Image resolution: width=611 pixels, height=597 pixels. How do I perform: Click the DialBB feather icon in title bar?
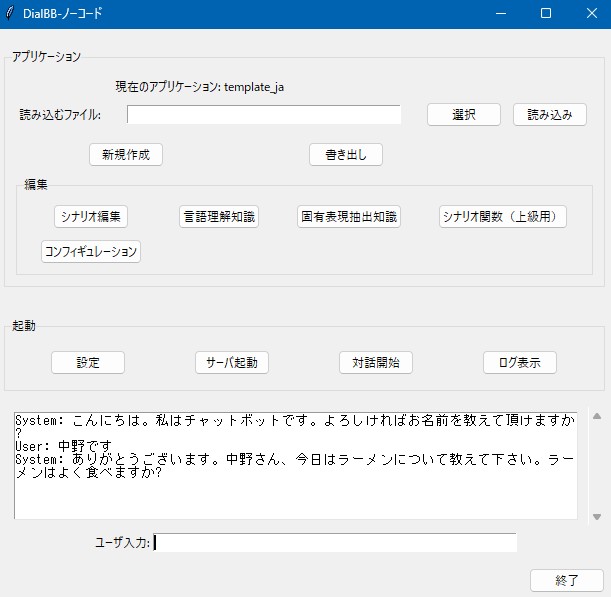pyautogui.click(x=11, y=14)
